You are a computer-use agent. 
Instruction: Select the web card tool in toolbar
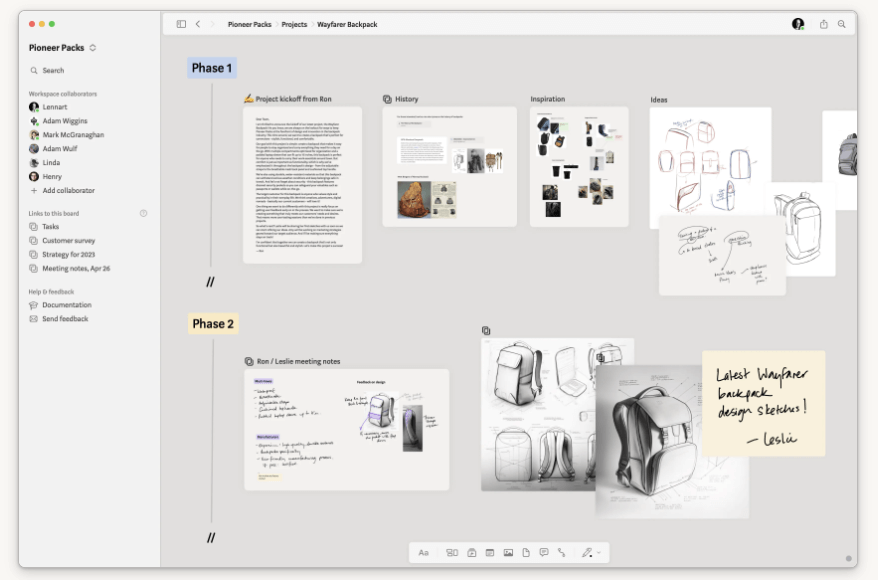click(490, 553)
